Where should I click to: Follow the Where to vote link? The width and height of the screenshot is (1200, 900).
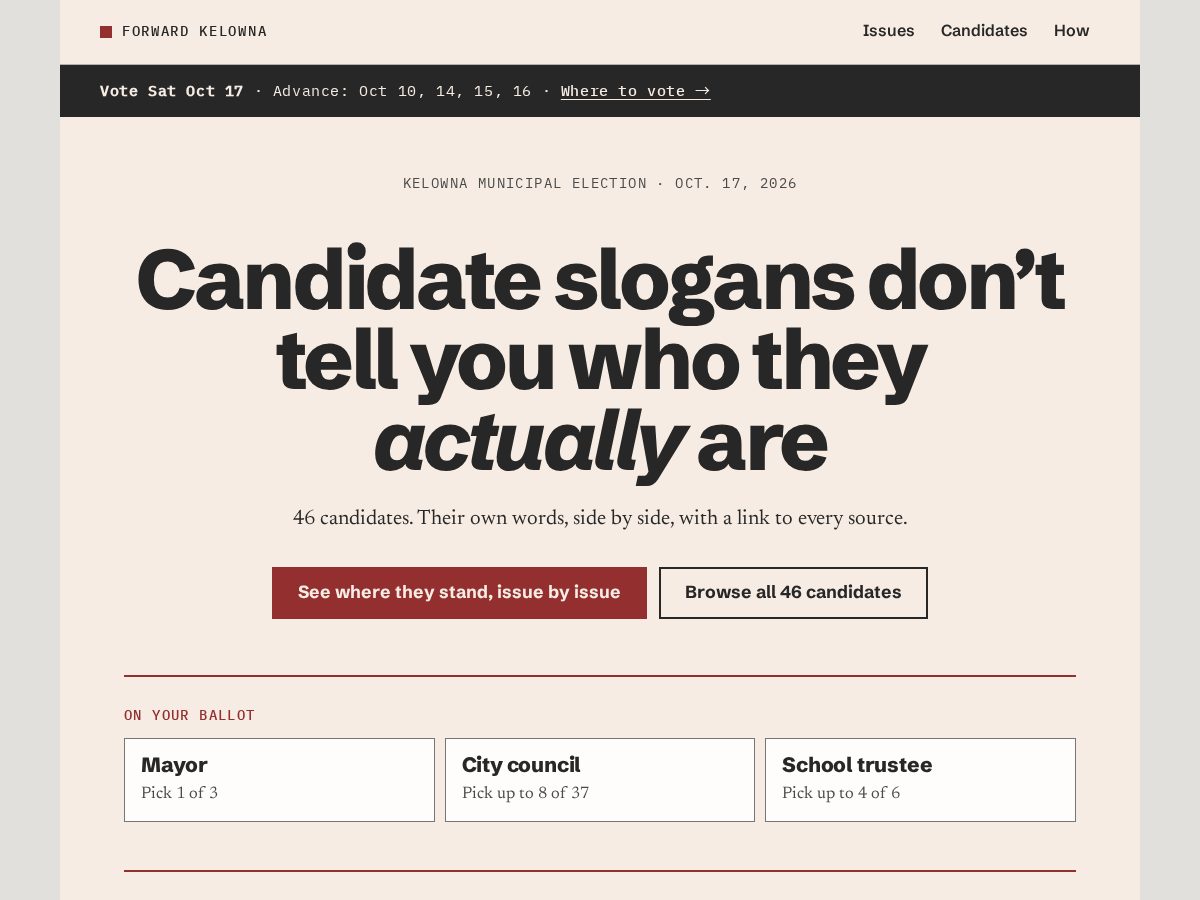[635, 91]
